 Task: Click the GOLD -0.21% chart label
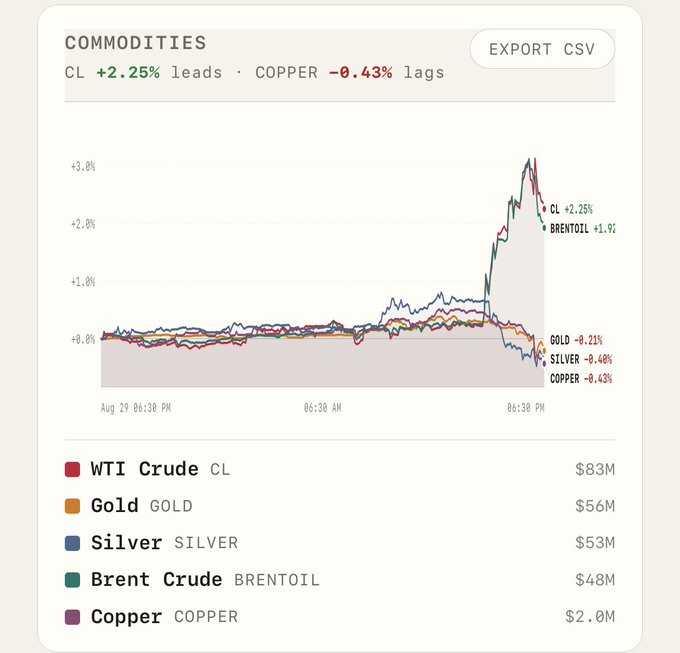click(x=576, y=340)
